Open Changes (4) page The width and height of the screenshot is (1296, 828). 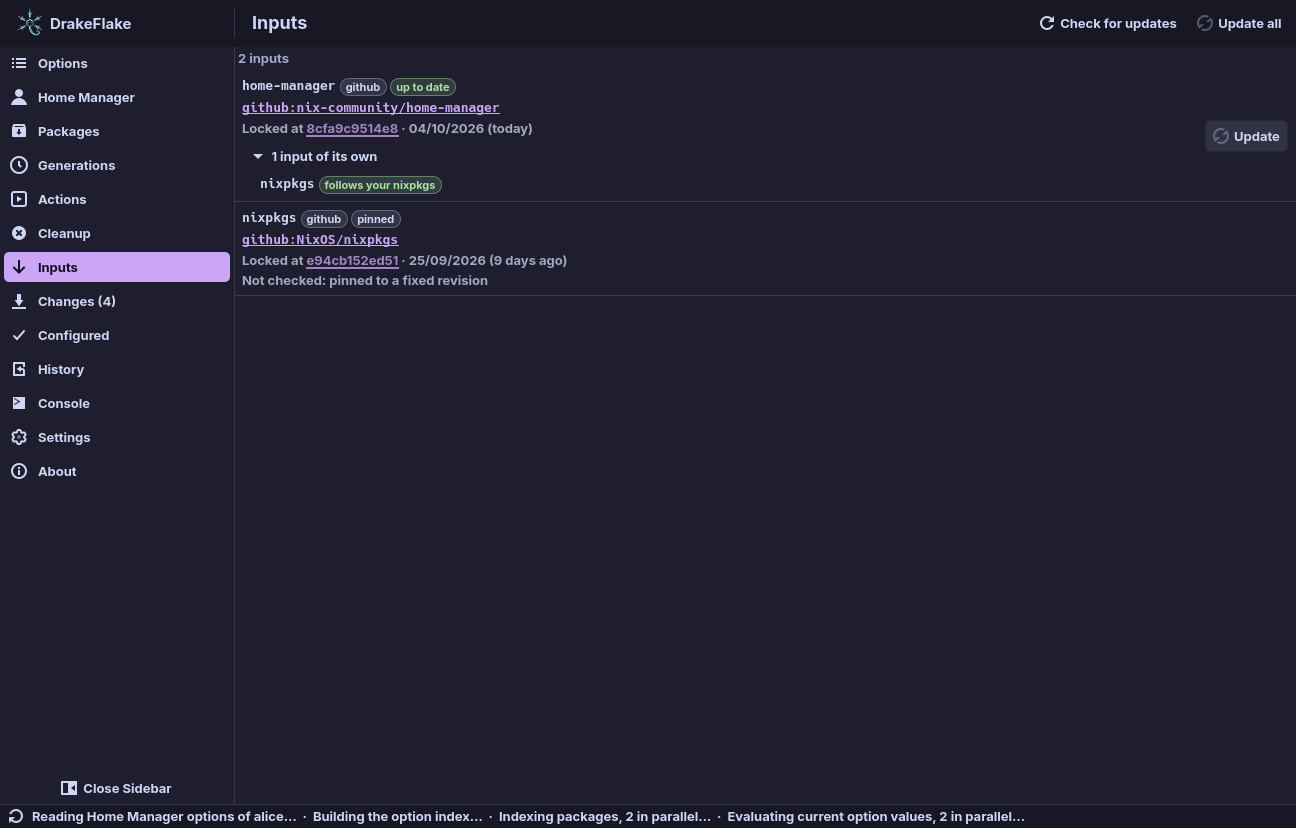(117, 301)
